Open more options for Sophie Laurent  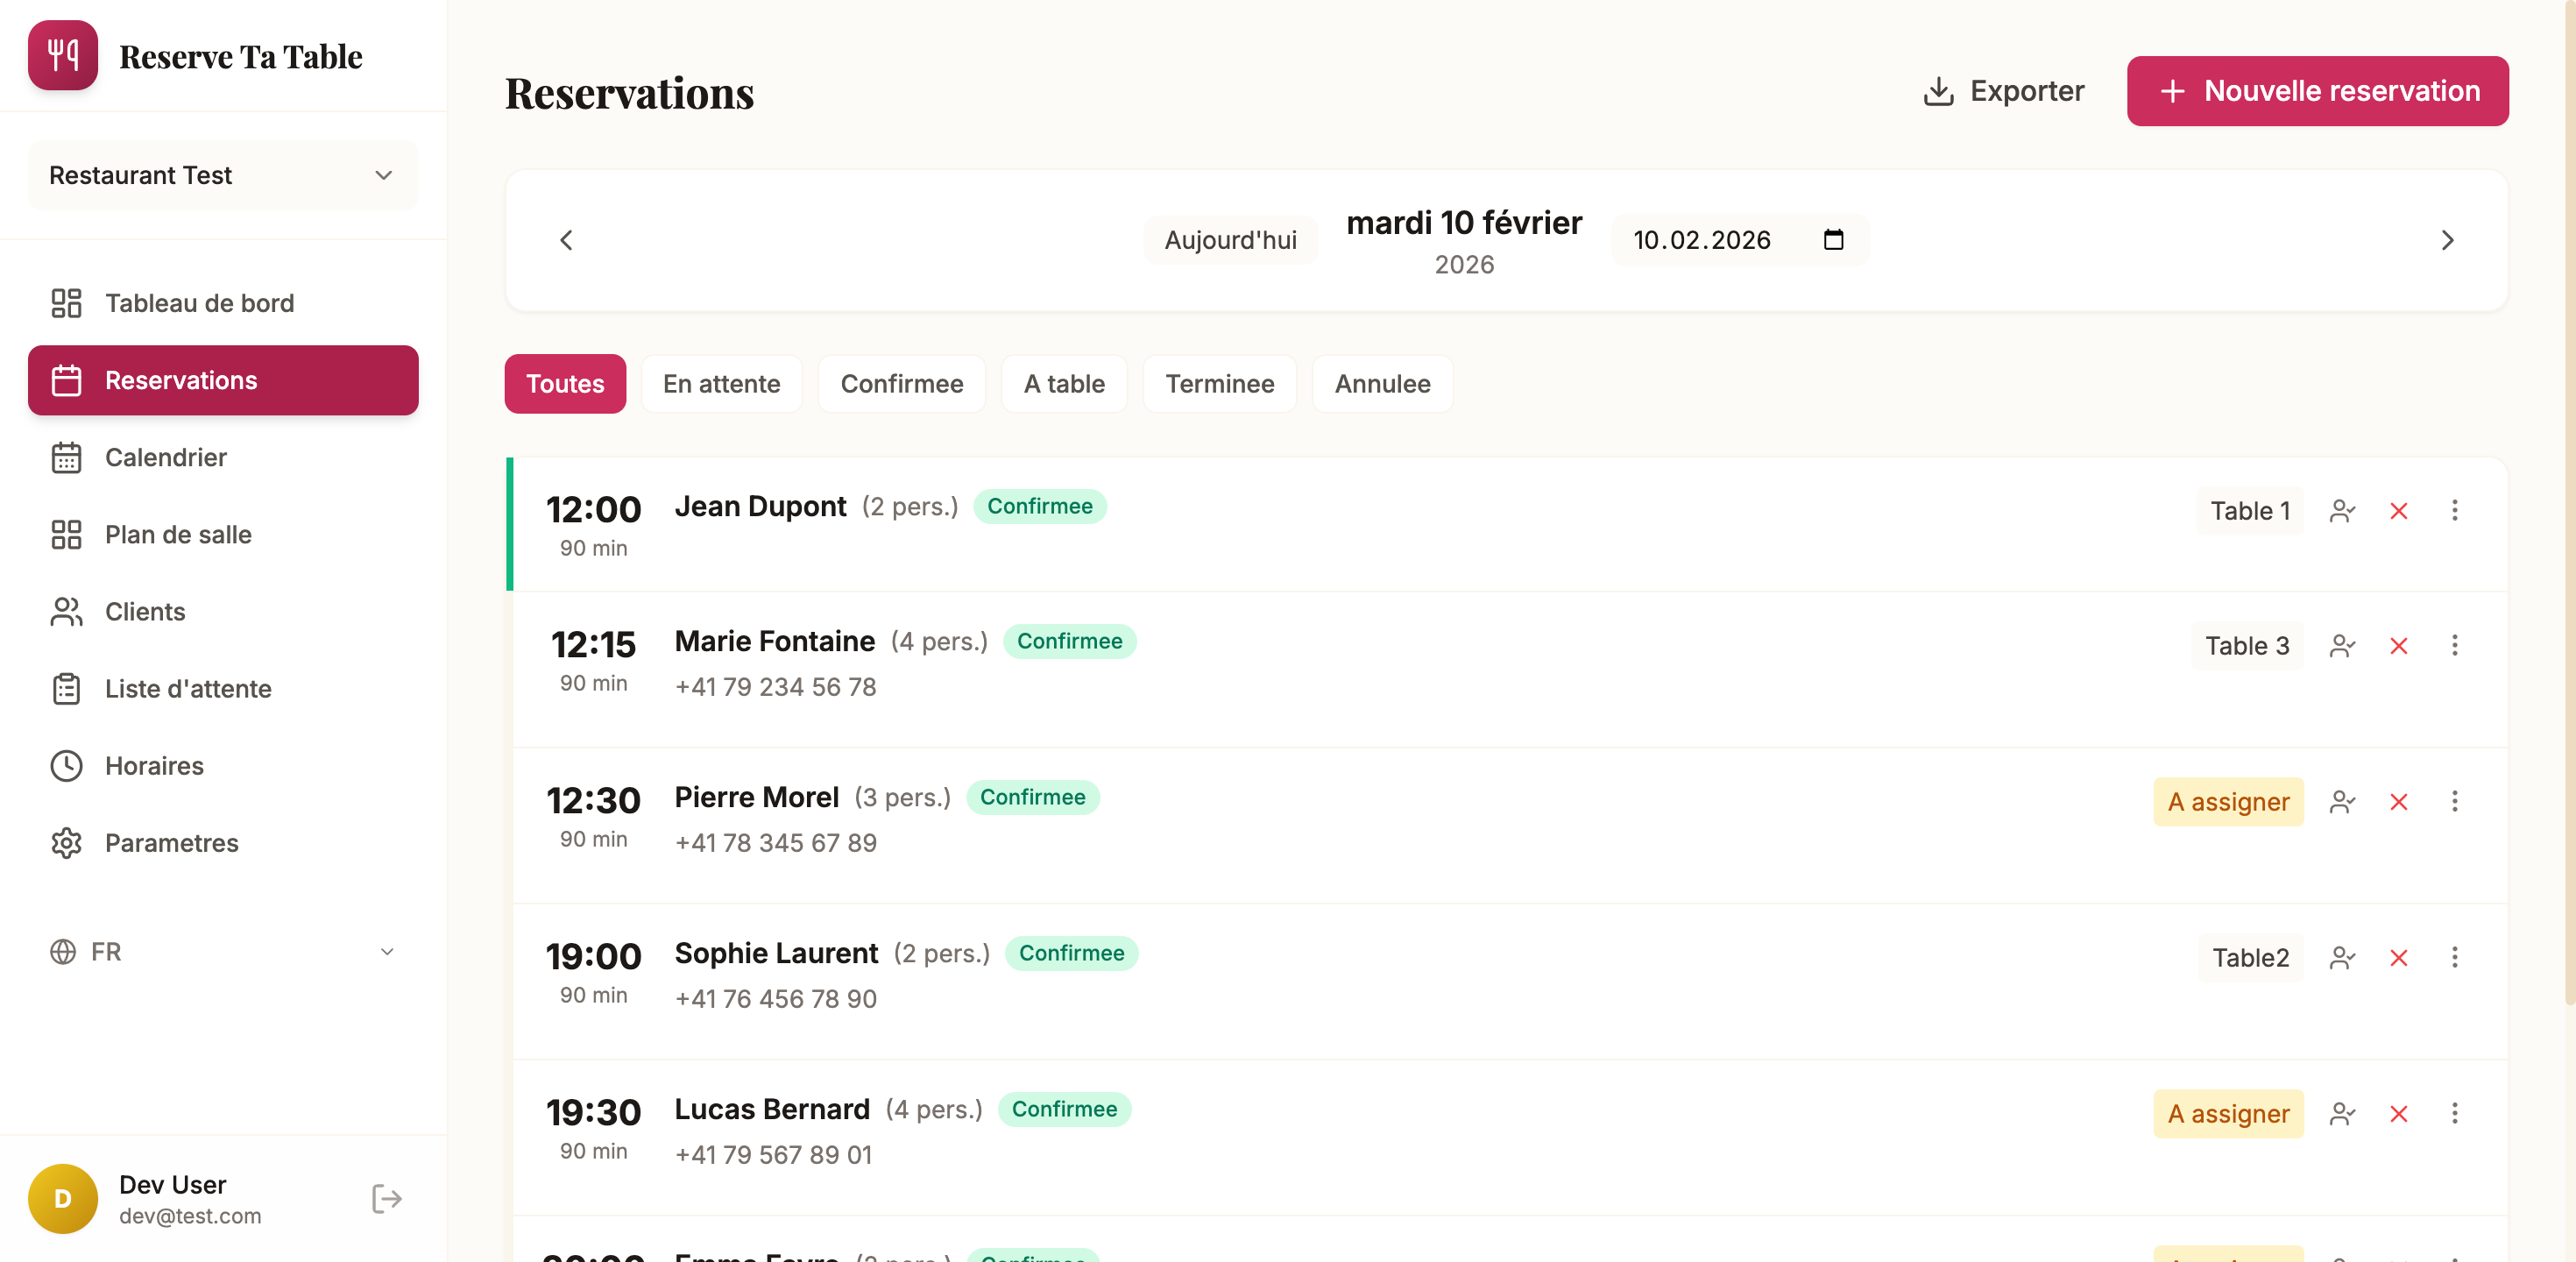(2454, 958)
